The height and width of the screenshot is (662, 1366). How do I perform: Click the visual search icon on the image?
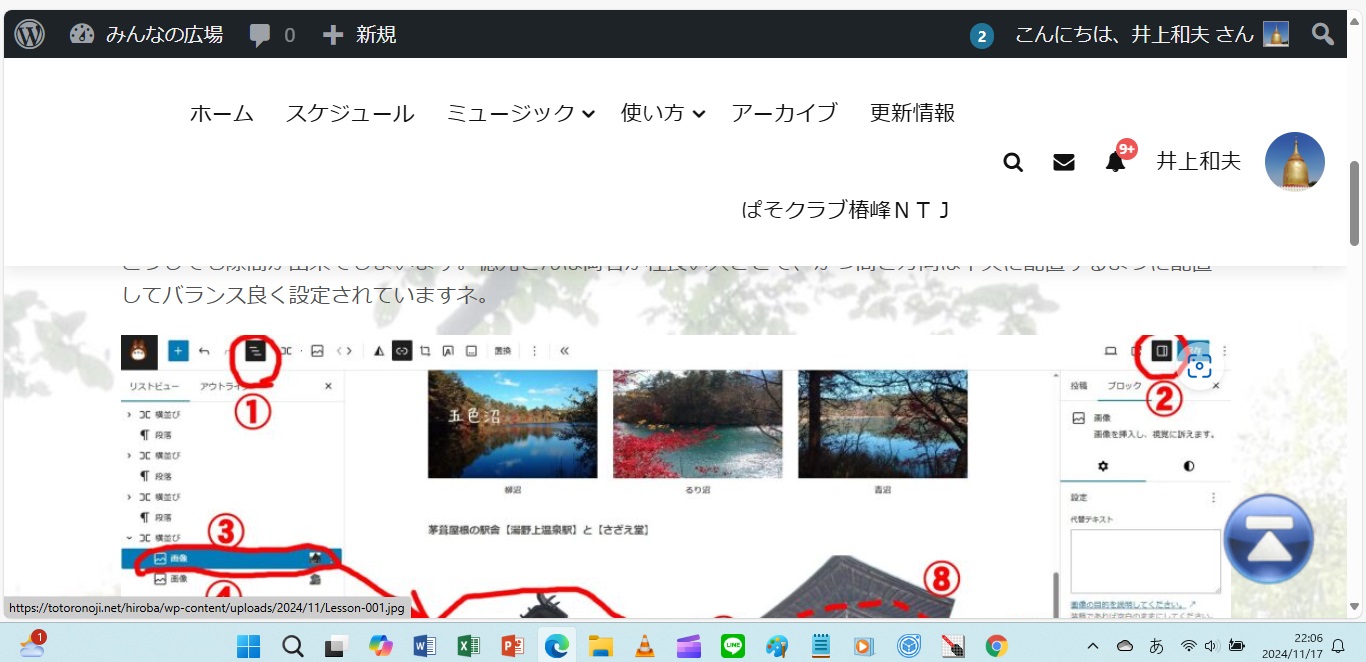1199,366
